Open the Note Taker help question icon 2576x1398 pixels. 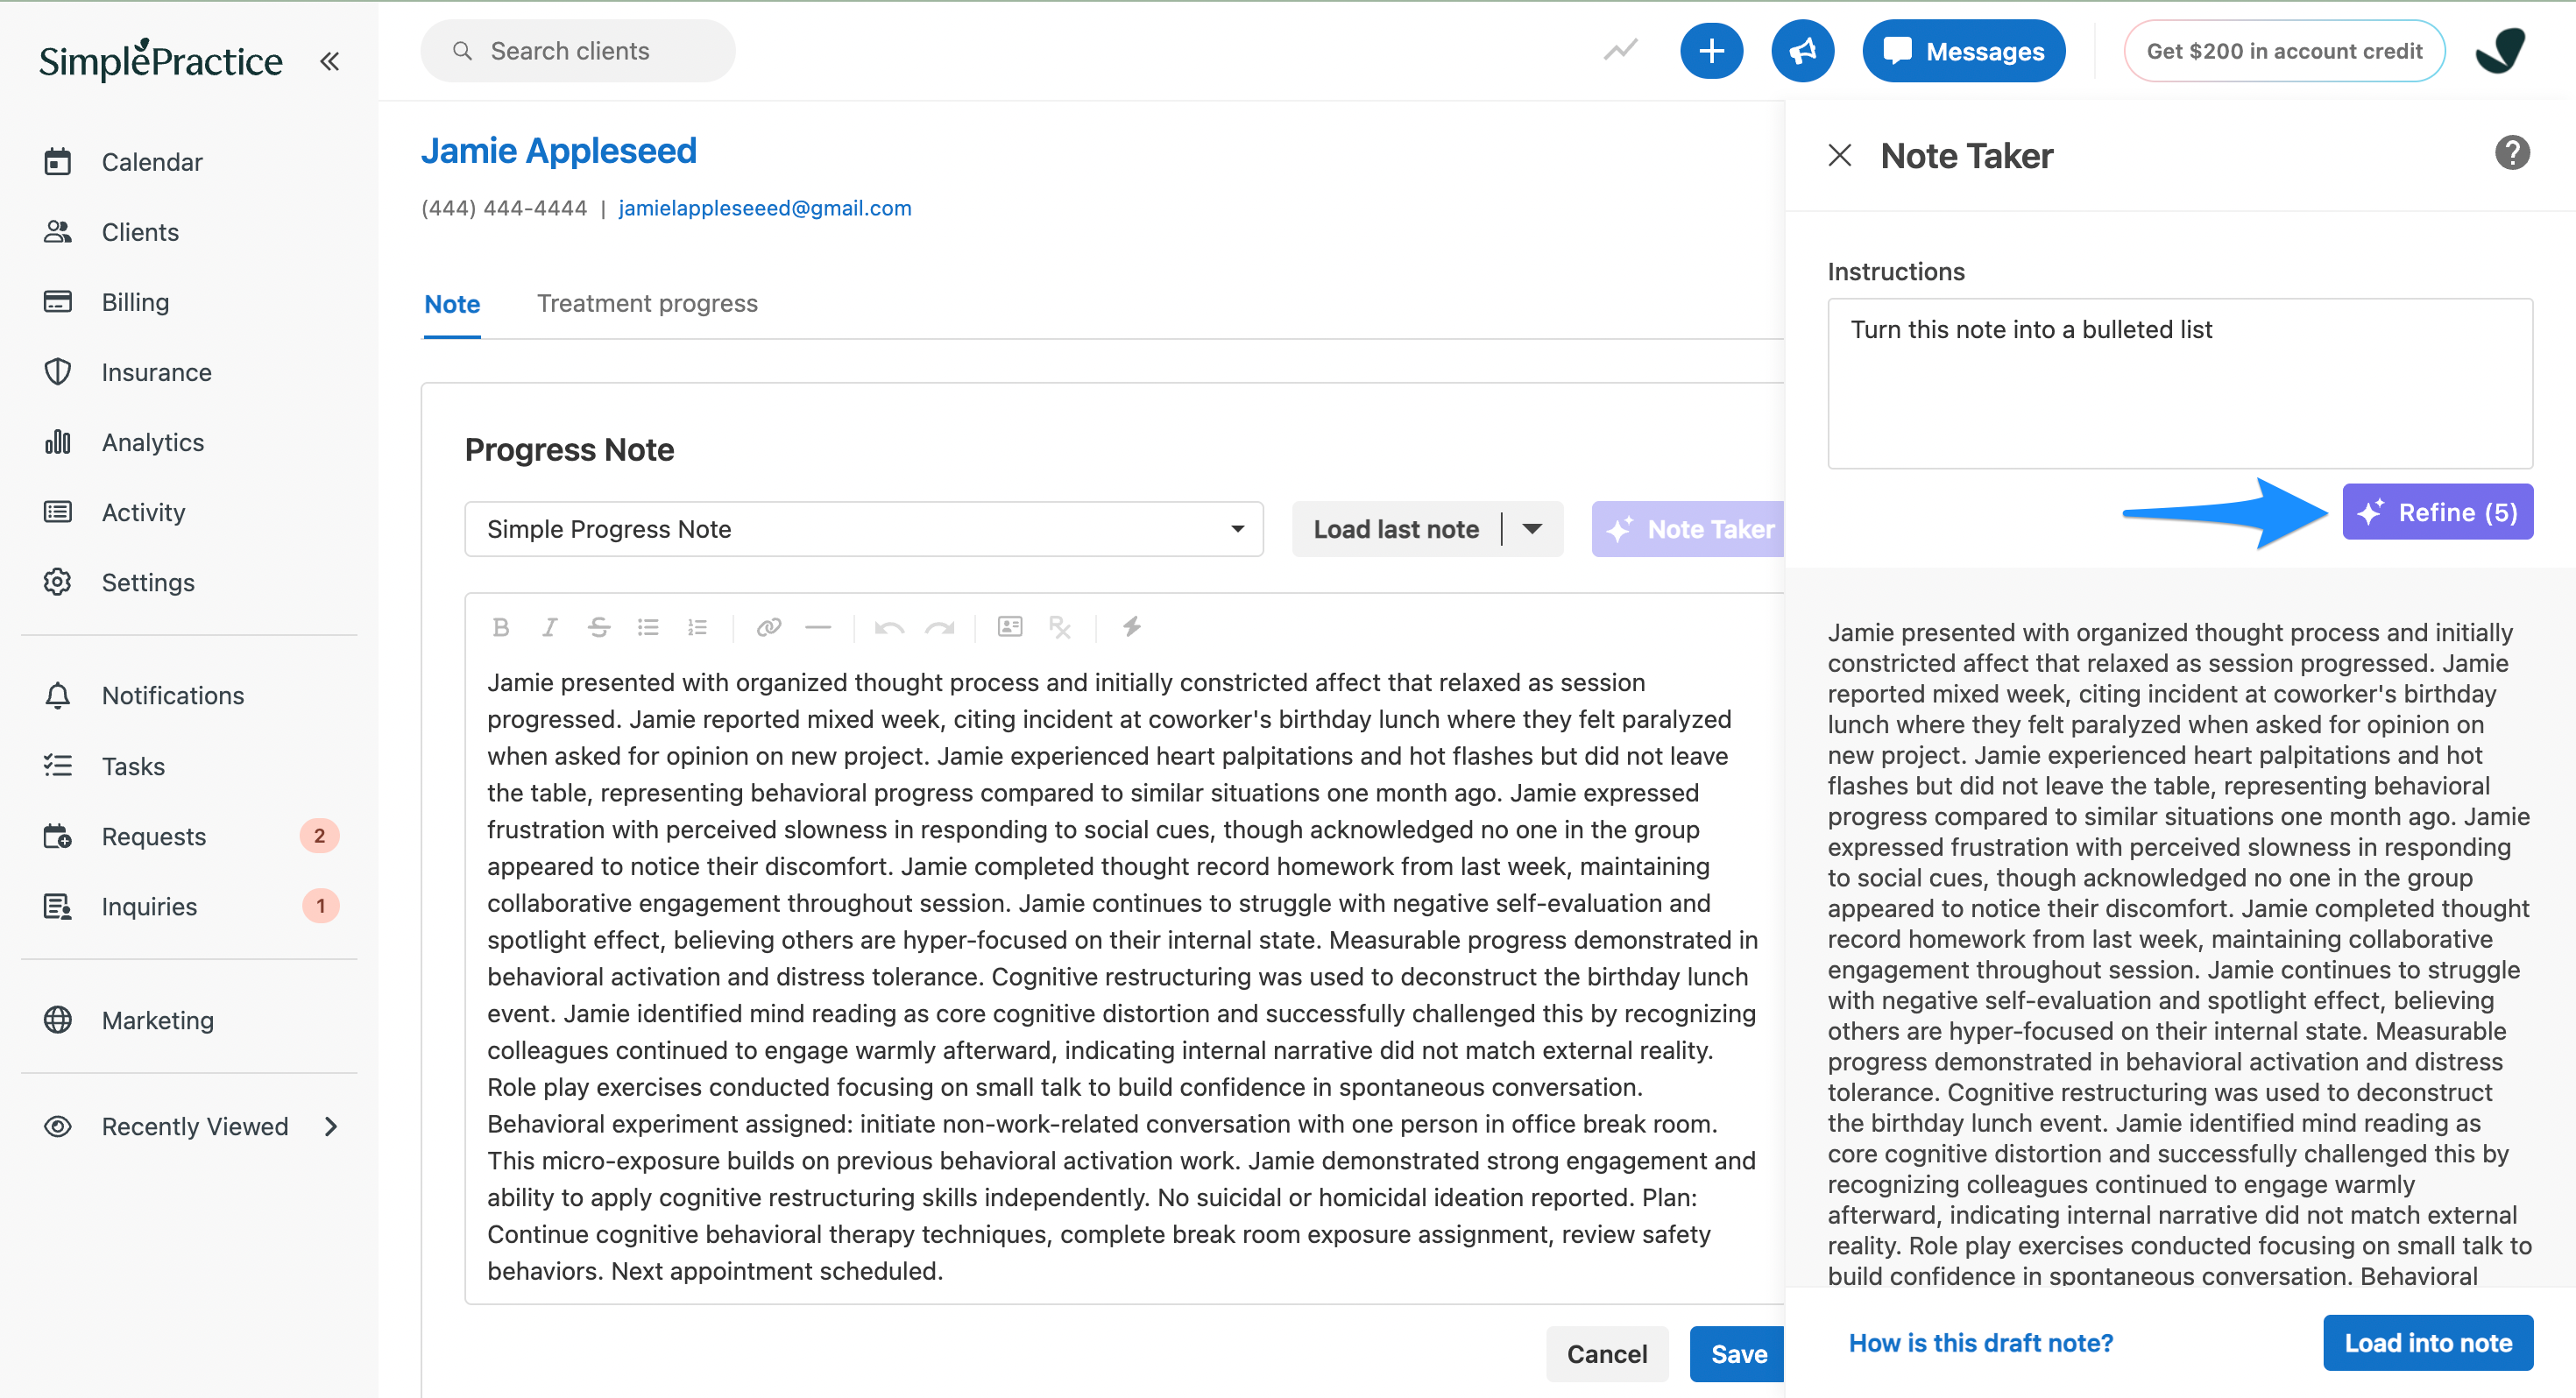(x=2512, y=153)
